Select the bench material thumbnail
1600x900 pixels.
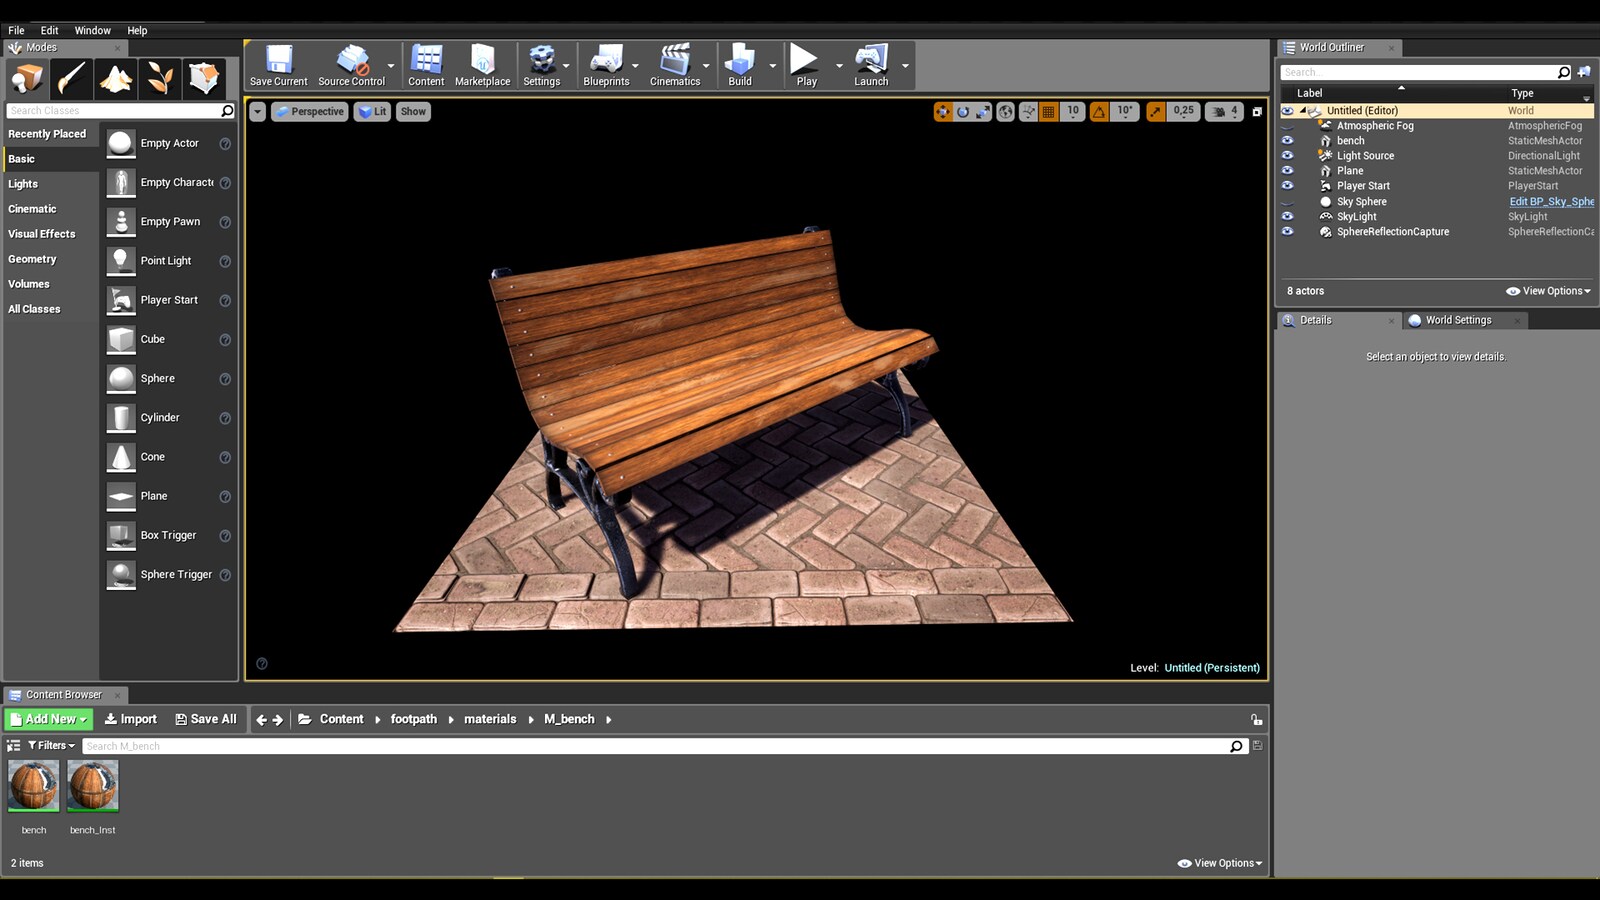(x=33, y=788)
